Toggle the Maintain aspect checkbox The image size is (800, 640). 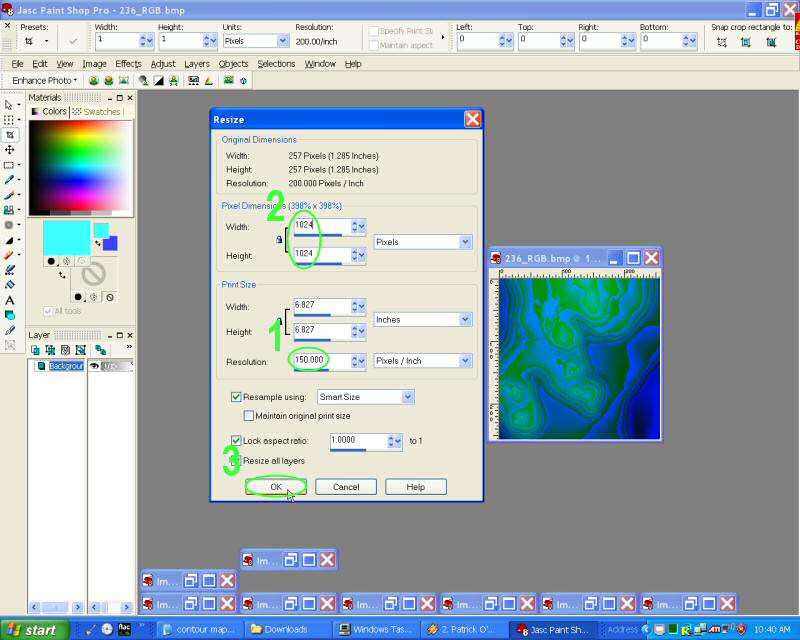coord(373,45)
